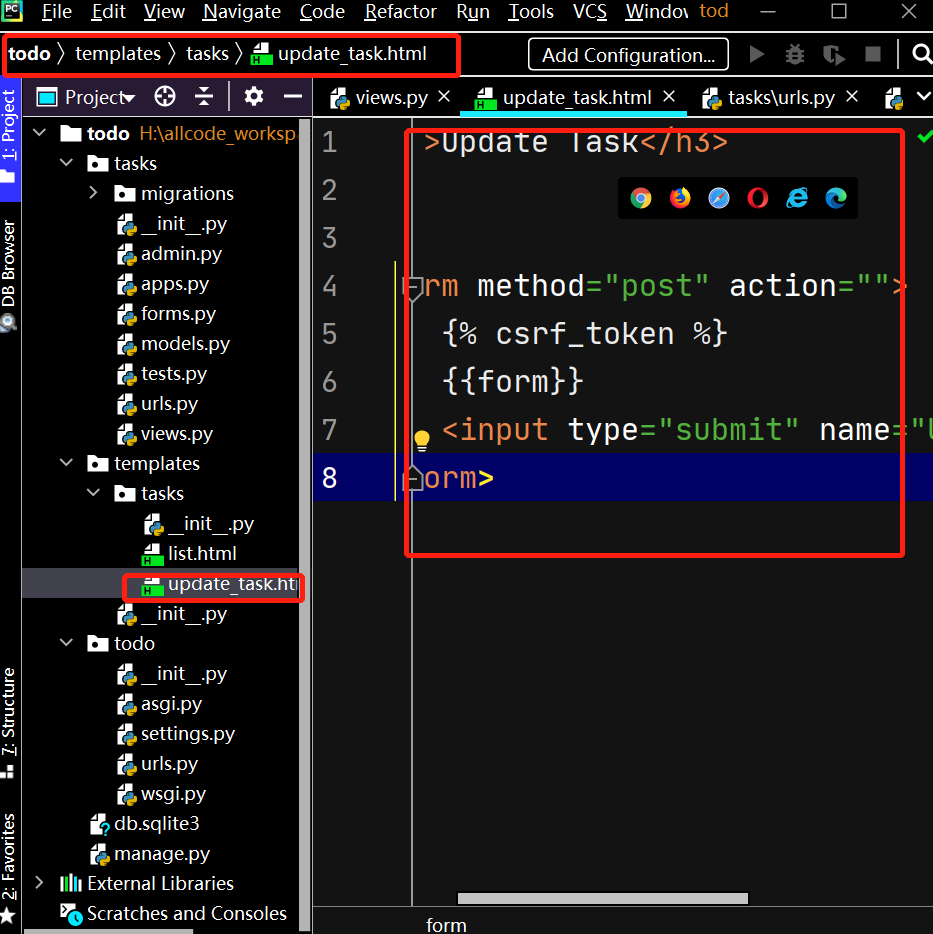This screenshot has width=933, height=934.
Task: Click the Project panel vertical scrollbar
Action: (x=304, y=524)
